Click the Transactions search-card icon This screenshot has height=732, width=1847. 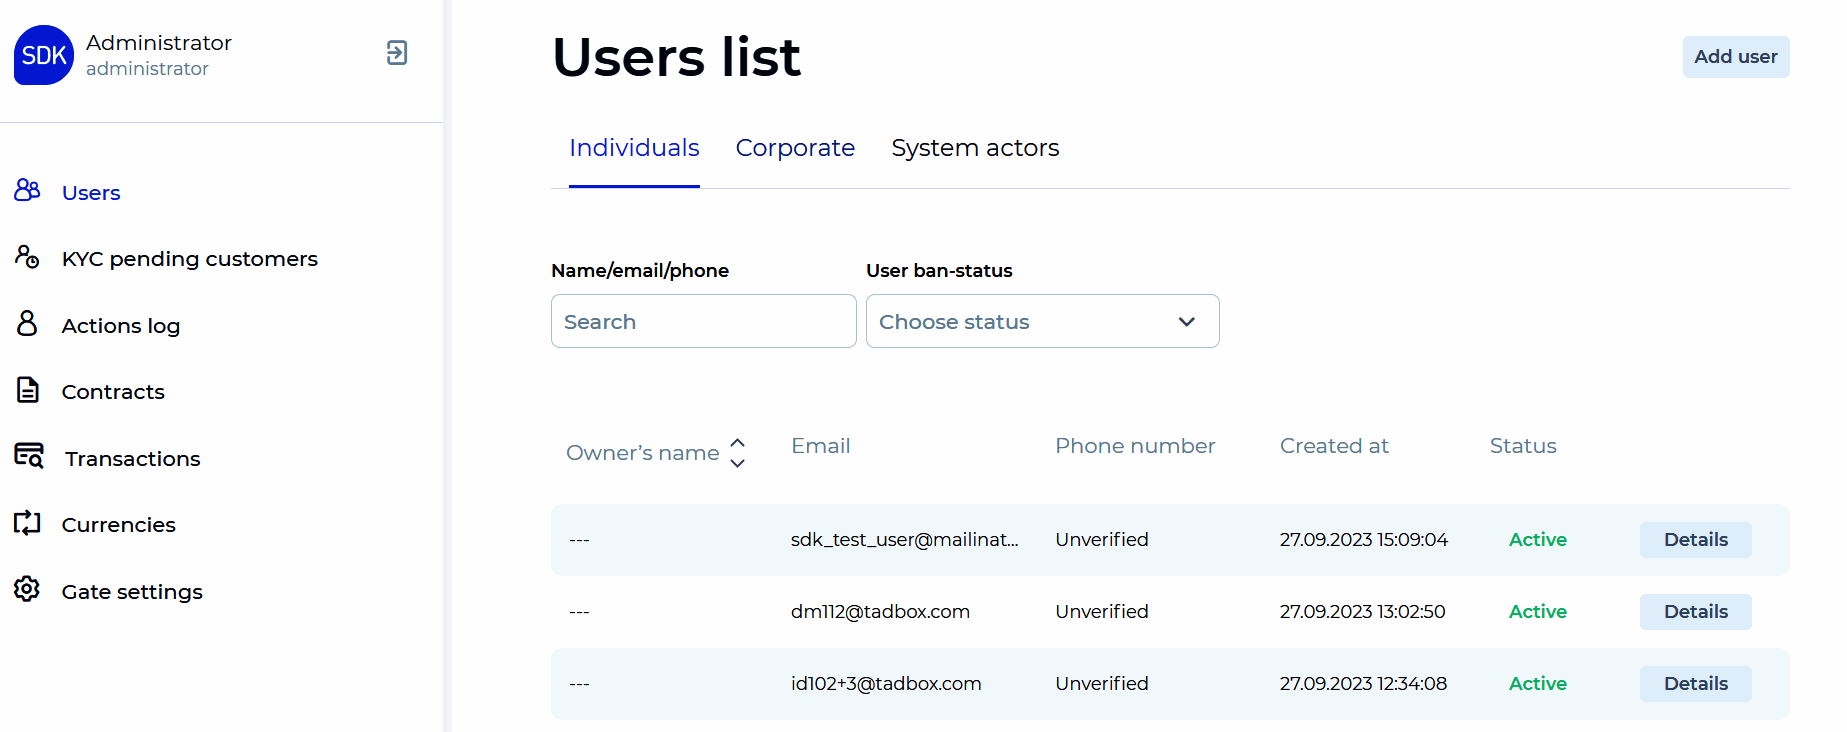click(x=29, y=456)
